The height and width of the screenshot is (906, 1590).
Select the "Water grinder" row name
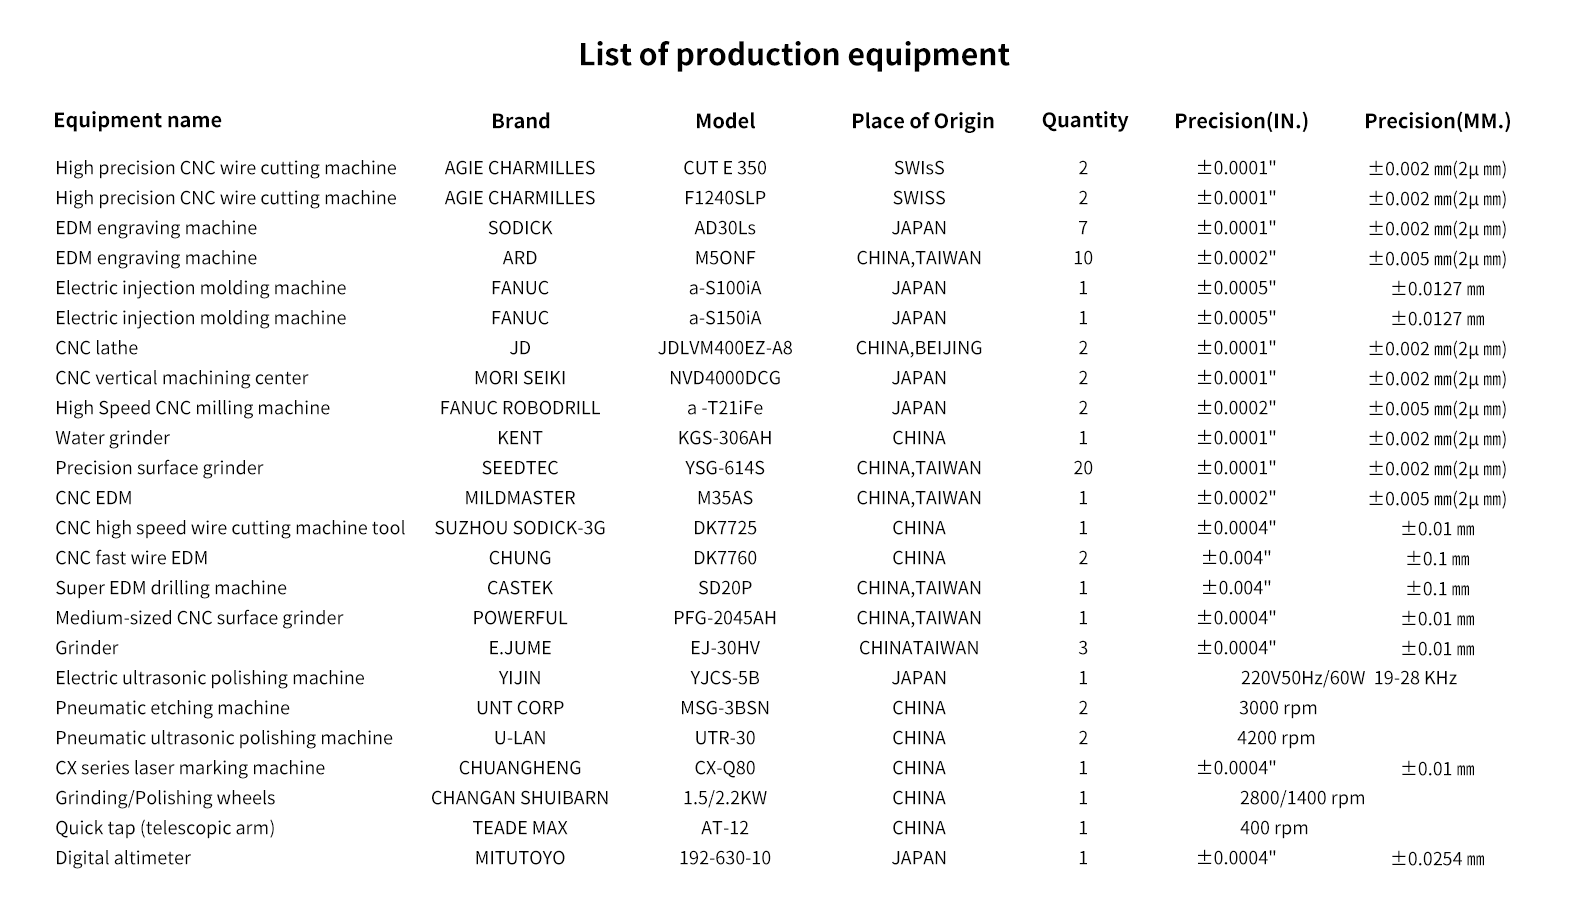click(x=112, y=438)
